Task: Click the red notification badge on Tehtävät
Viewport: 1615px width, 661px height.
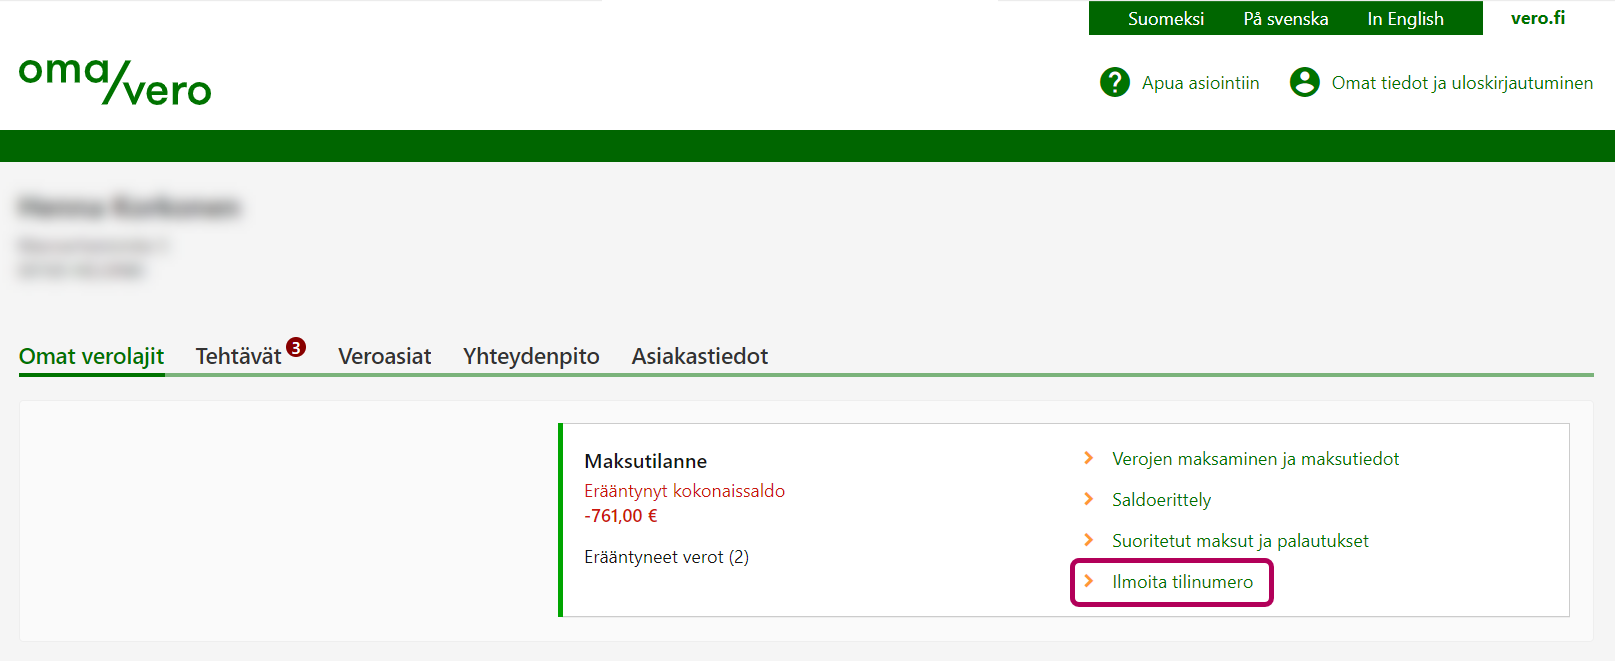Action: point(296,347)
